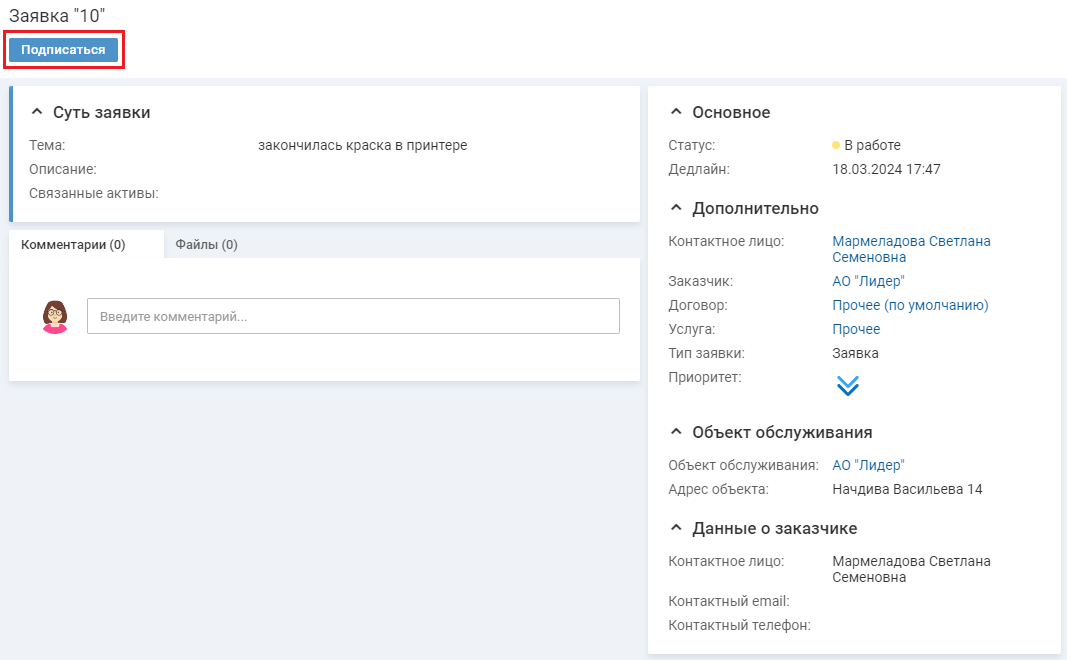The width and height of the screenshot is (1067, 660).
Task: Switch to the Комментарии (0) tab
Action: (73, 244)
